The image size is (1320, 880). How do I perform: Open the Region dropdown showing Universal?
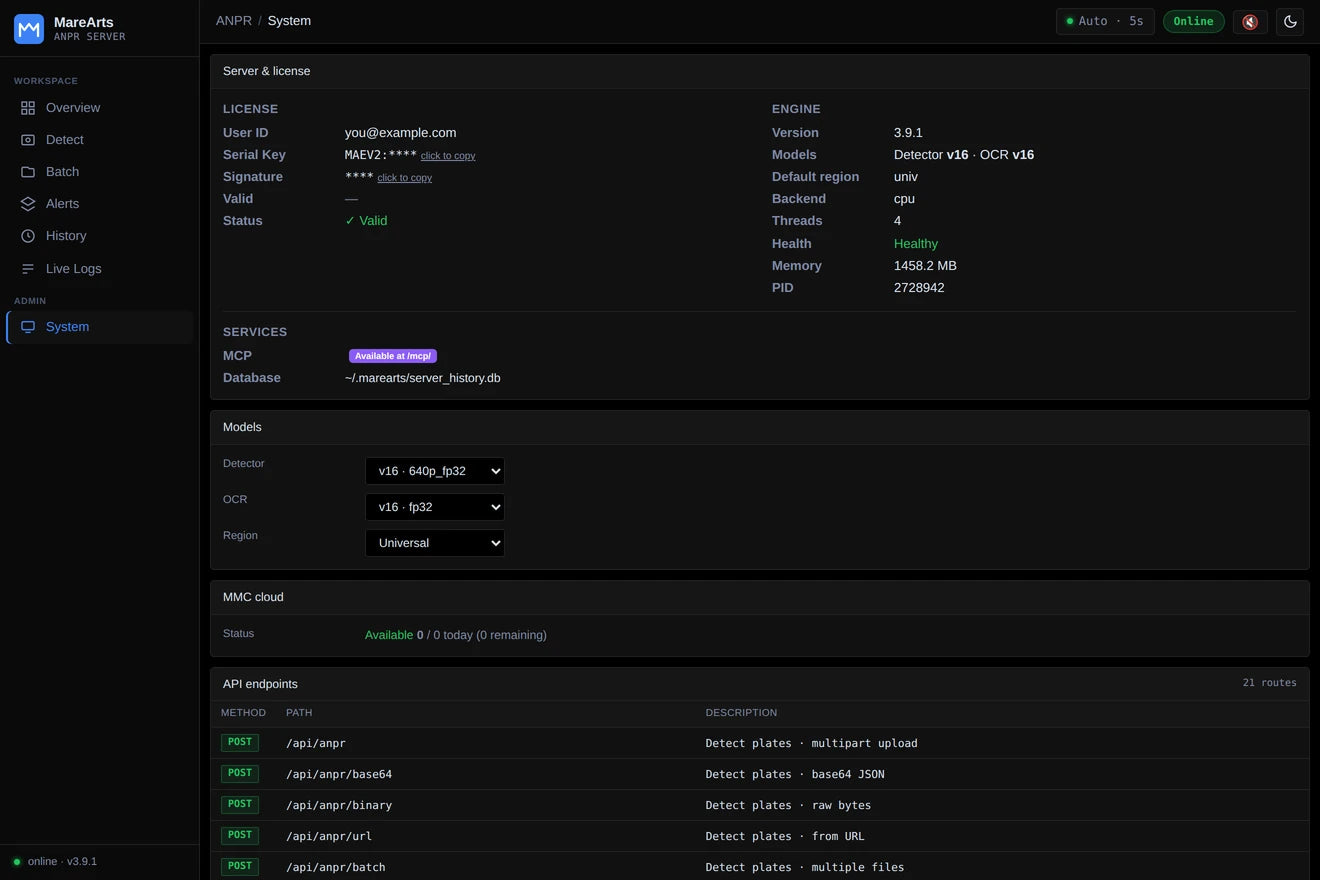(x=435, y=543)
